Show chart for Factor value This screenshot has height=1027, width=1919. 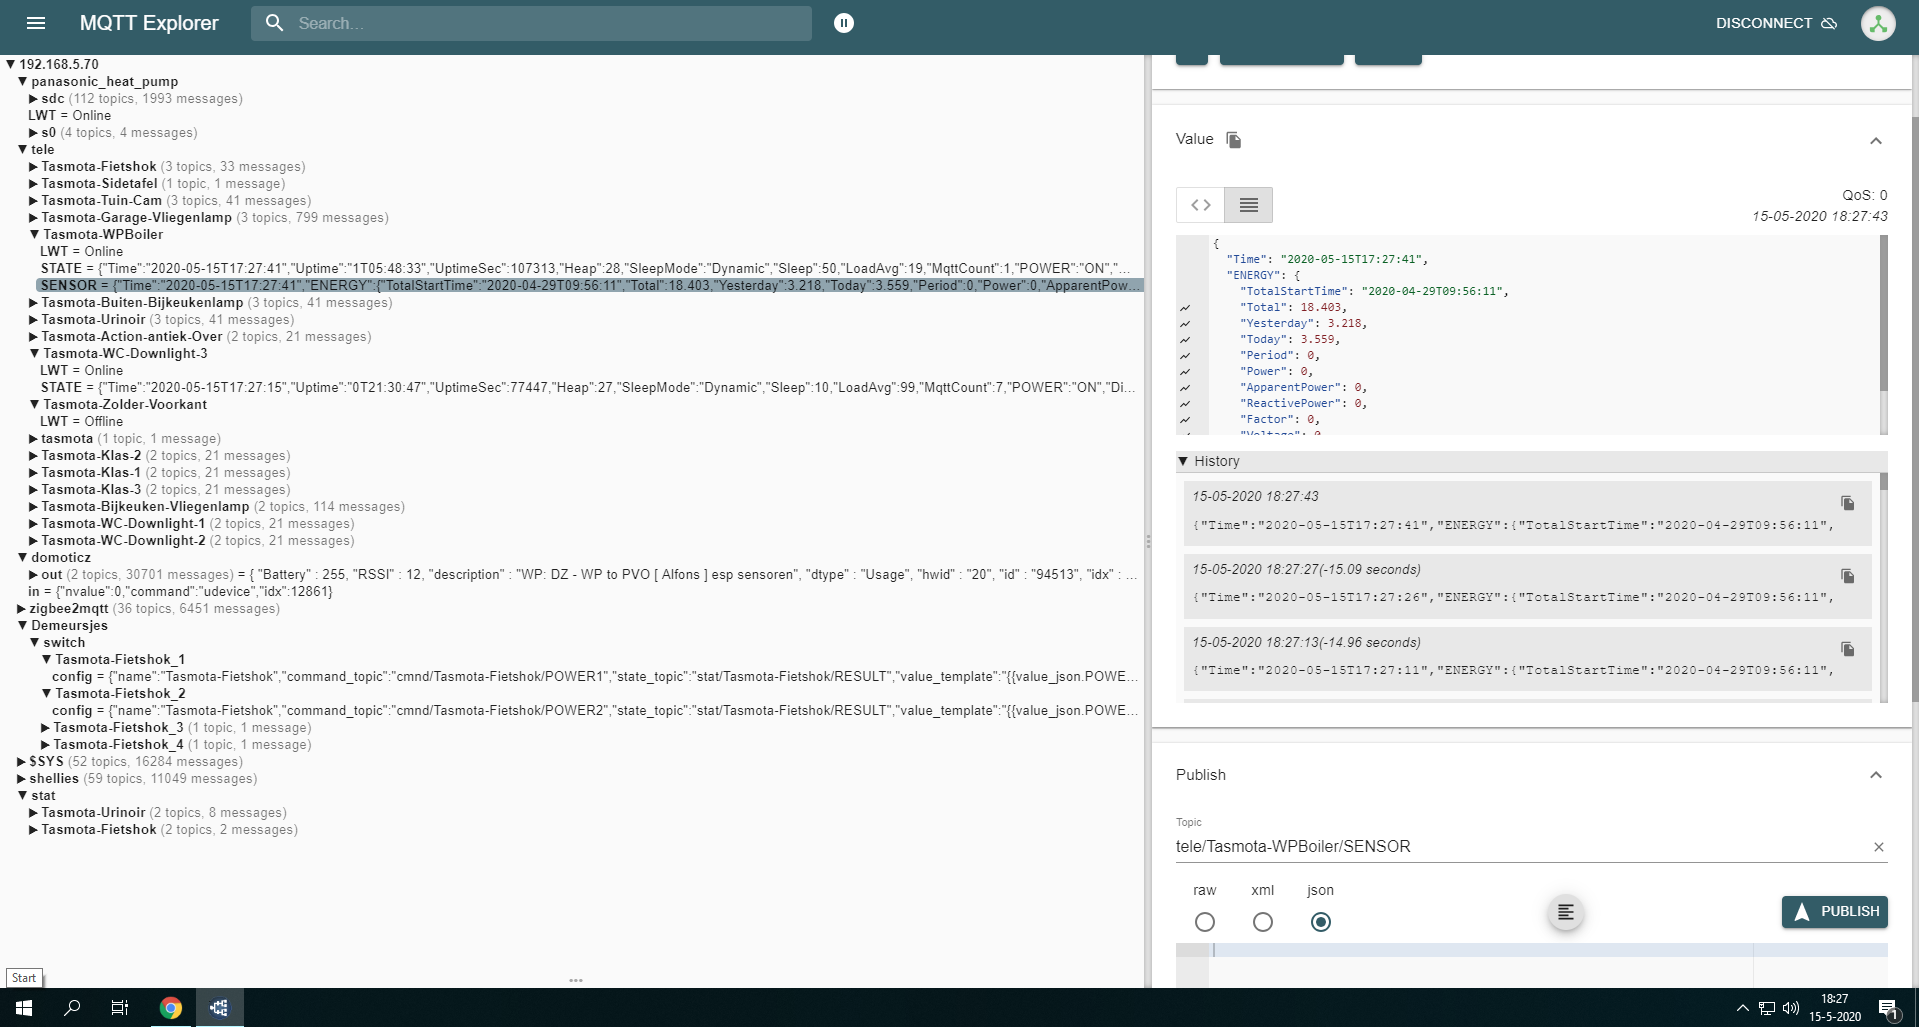[1185, 420]
